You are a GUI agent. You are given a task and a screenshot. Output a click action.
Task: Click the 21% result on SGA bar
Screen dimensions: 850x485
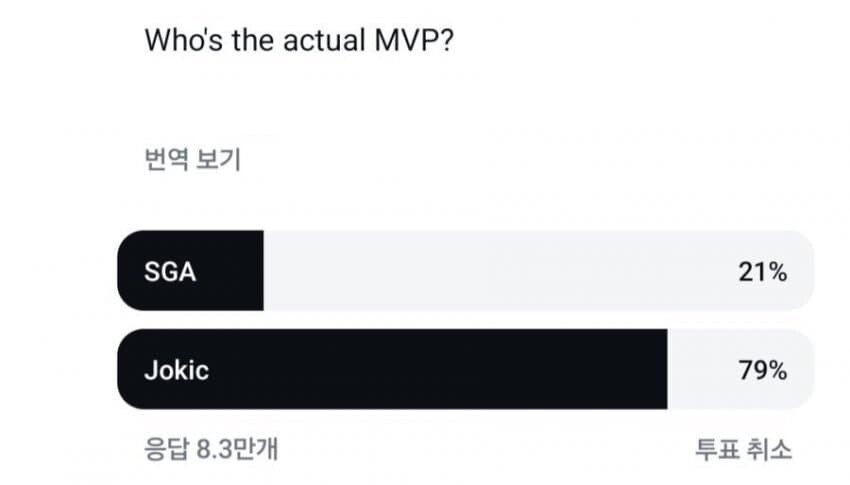[x=764, y=271]
